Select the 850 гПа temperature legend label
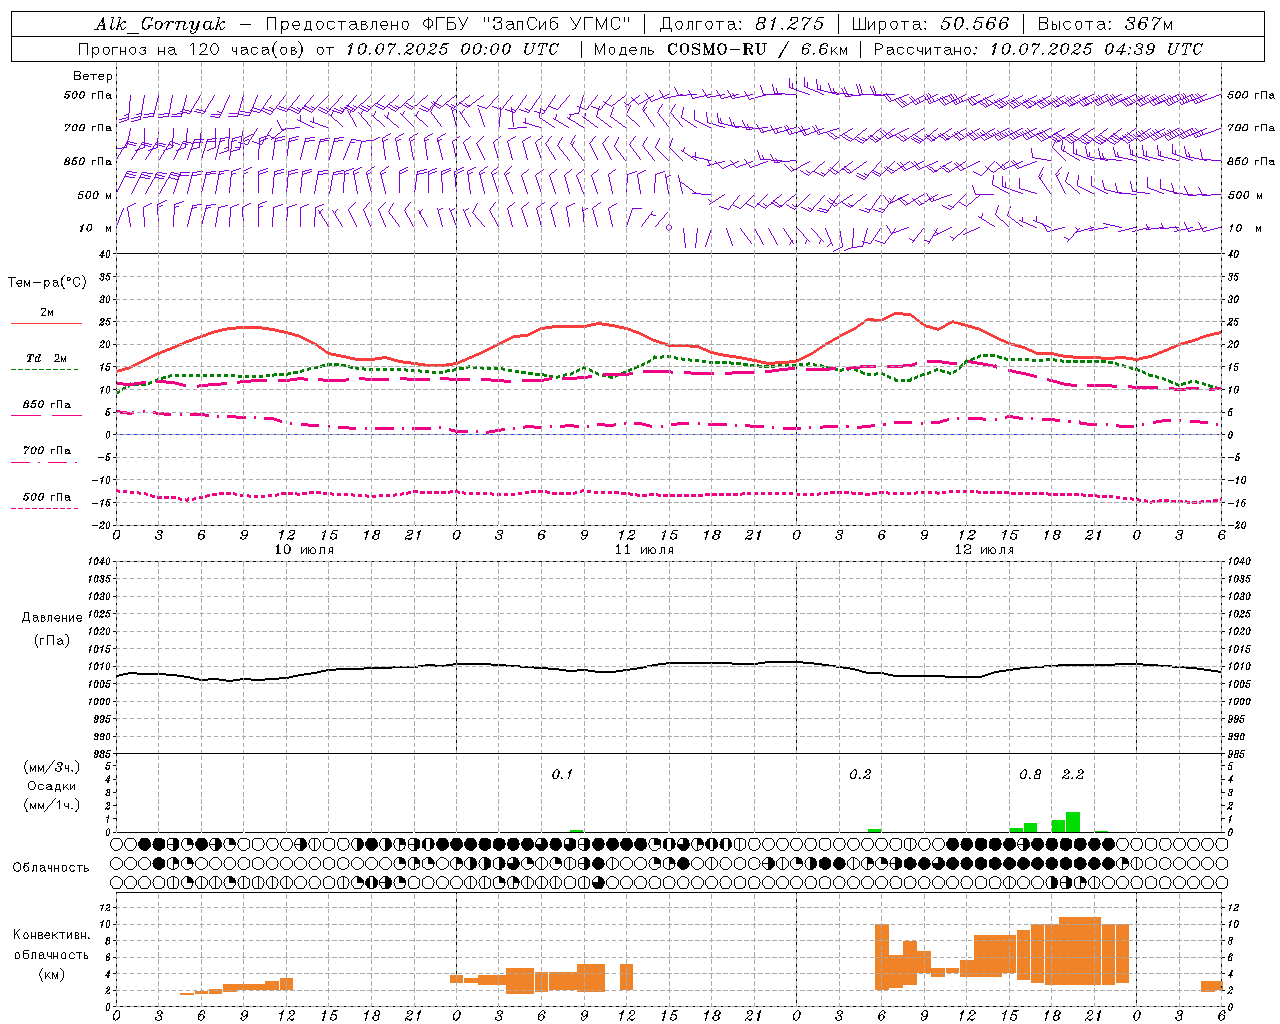The image size is (1280, 1024). point(47,405)
